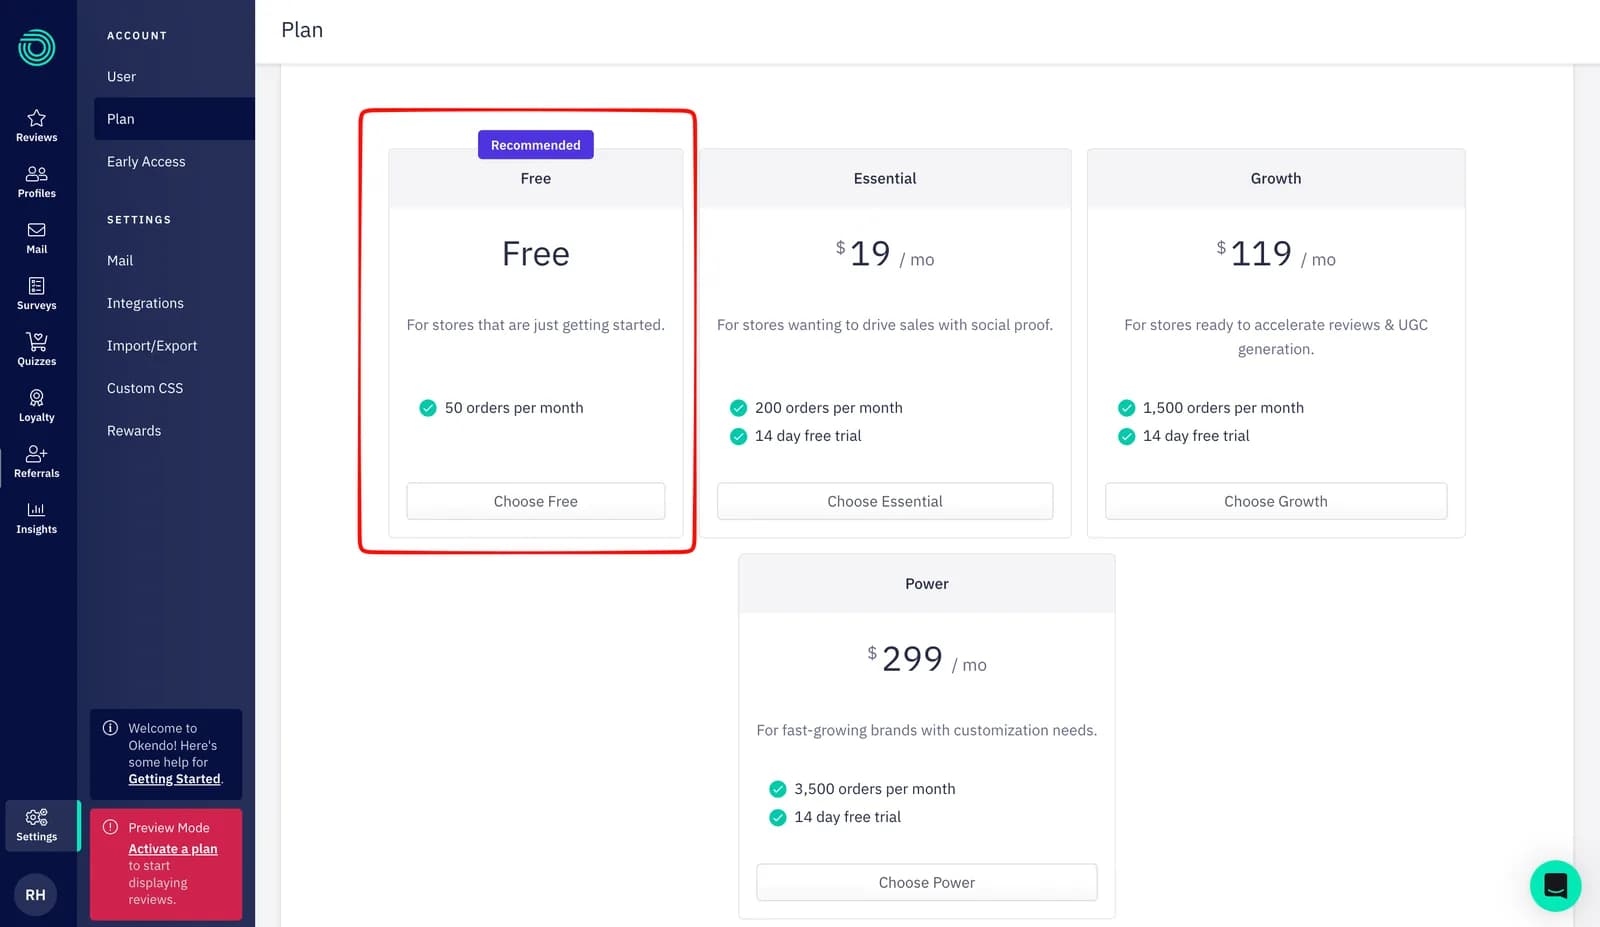Click the checkmark beside 1,500 orders per month
The image size is (1600, 927).
click(1126, 408)
